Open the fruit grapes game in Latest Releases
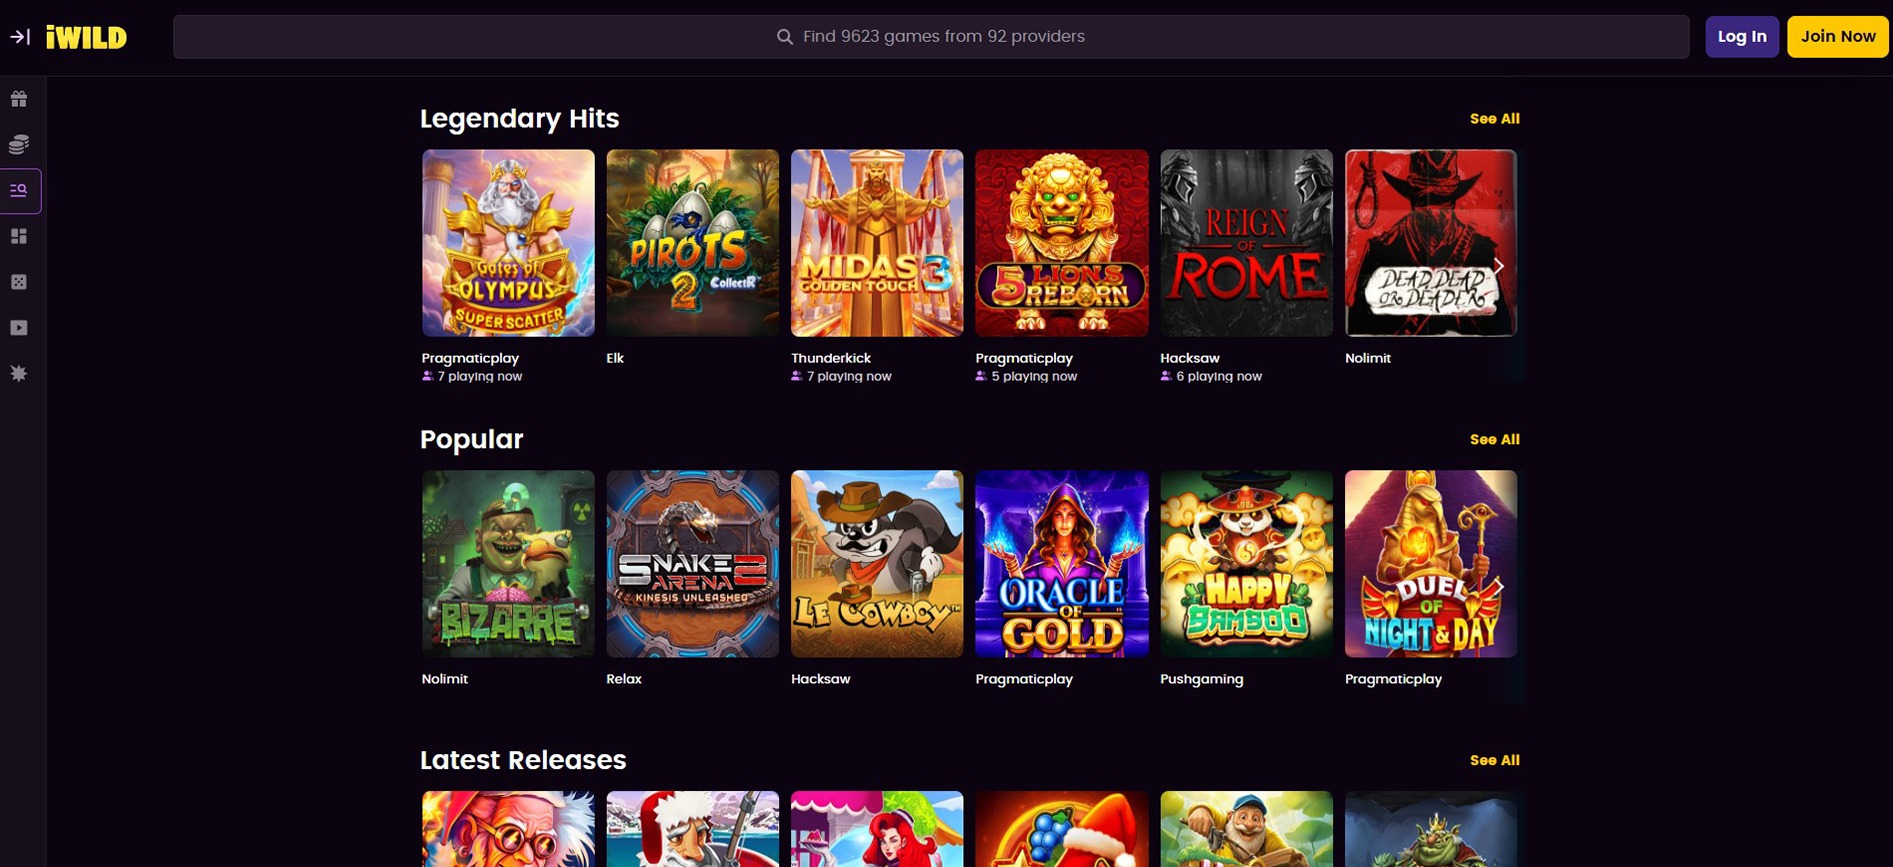This screenshot has width=1893, height=867. (1062, 829)
